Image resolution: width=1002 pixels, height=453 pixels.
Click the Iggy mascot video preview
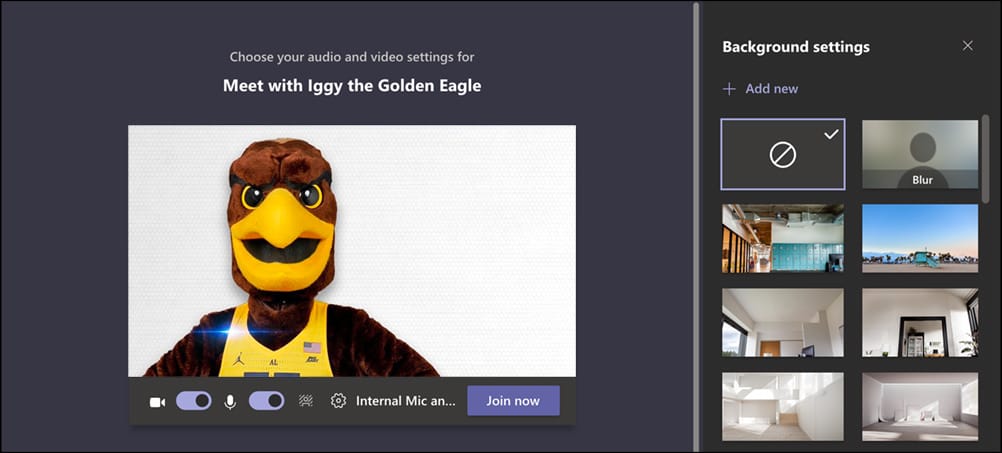pos(351,250)
